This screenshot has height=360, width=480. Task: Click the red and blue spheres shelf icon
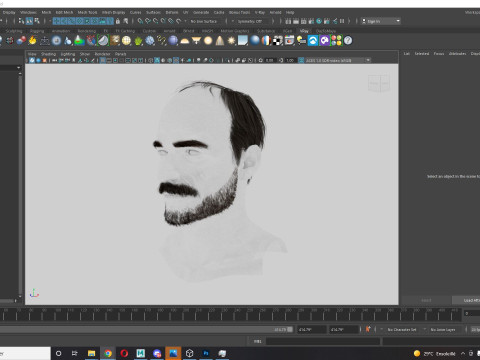(21, 41)
